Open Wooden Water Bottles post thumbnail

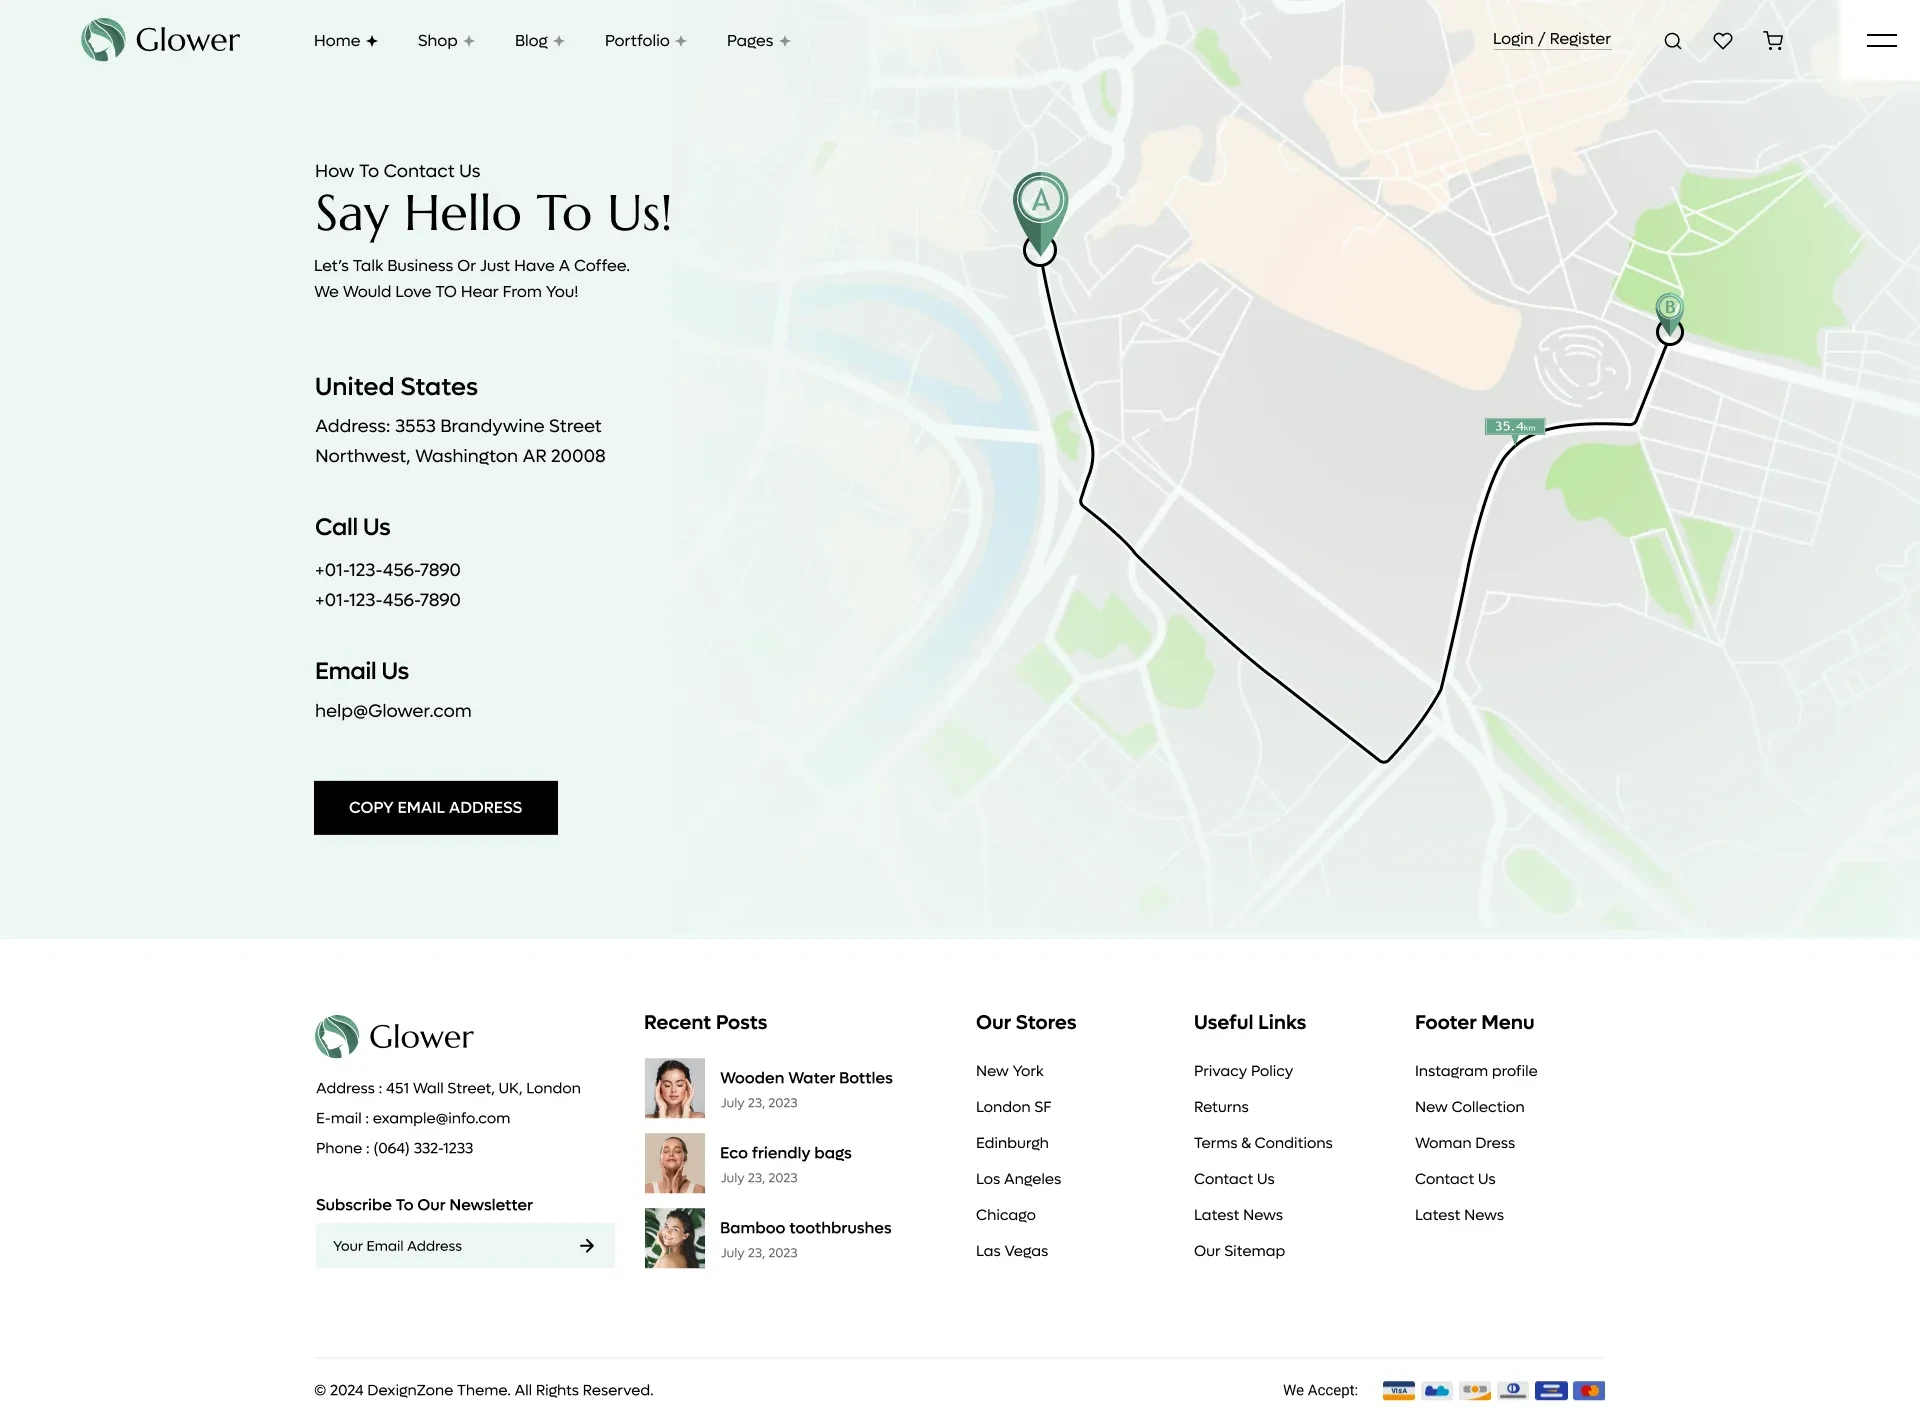coord(675,1088)
